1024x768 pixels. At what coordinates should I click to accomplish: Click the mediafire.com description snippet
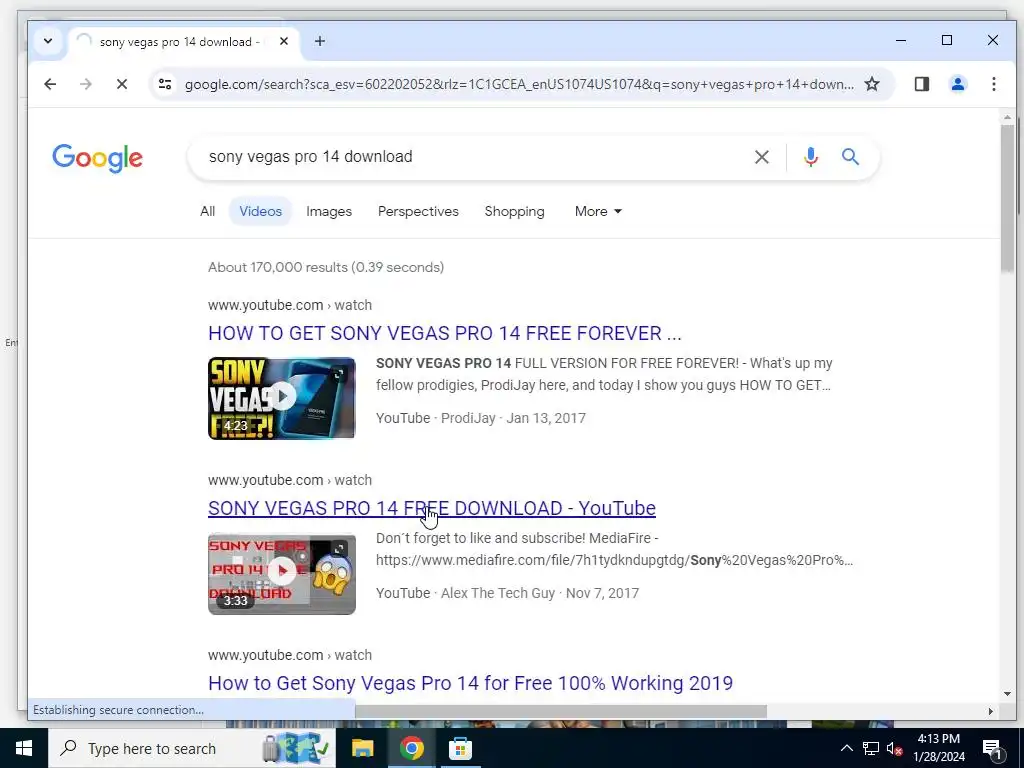615,549
